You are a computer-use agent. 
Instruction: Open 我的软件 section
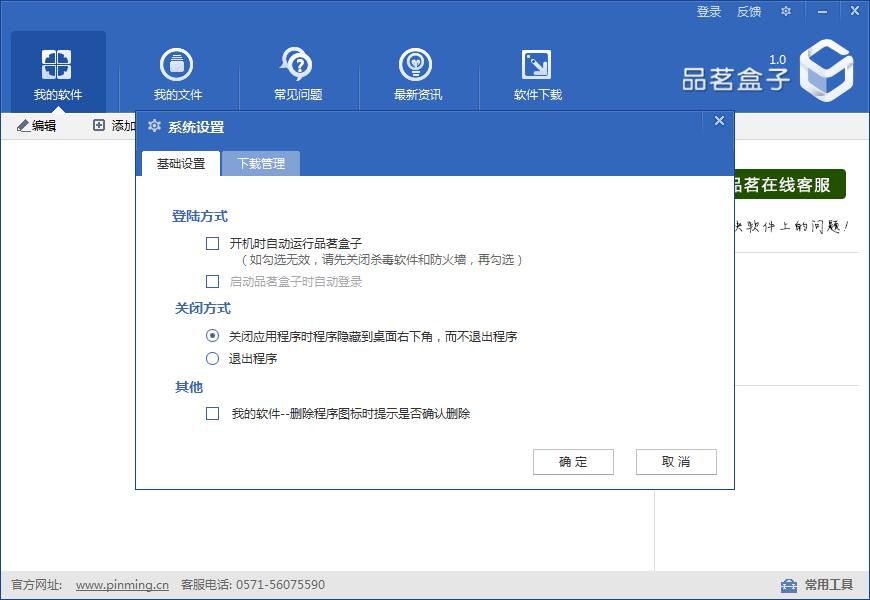click(57, 70)
